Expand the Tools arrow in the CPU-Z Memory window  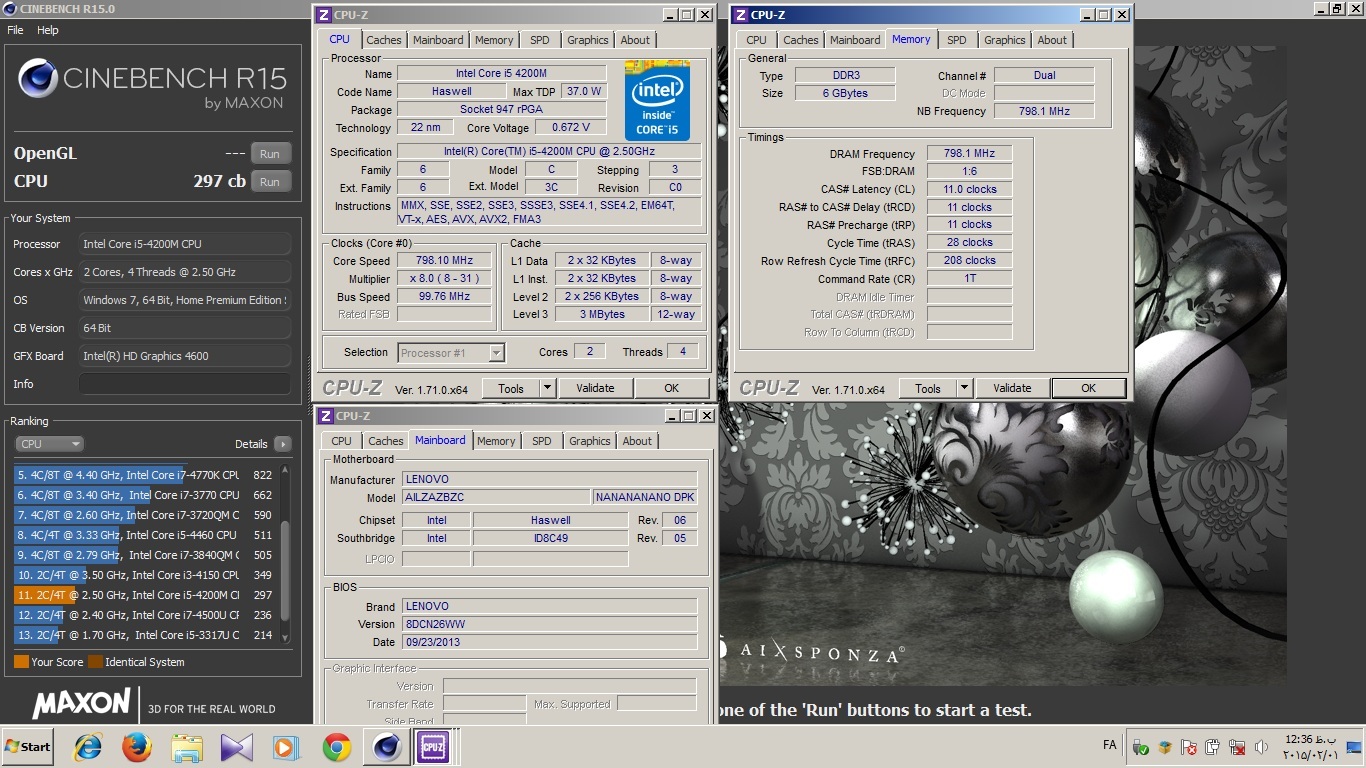tap(964, 388)
